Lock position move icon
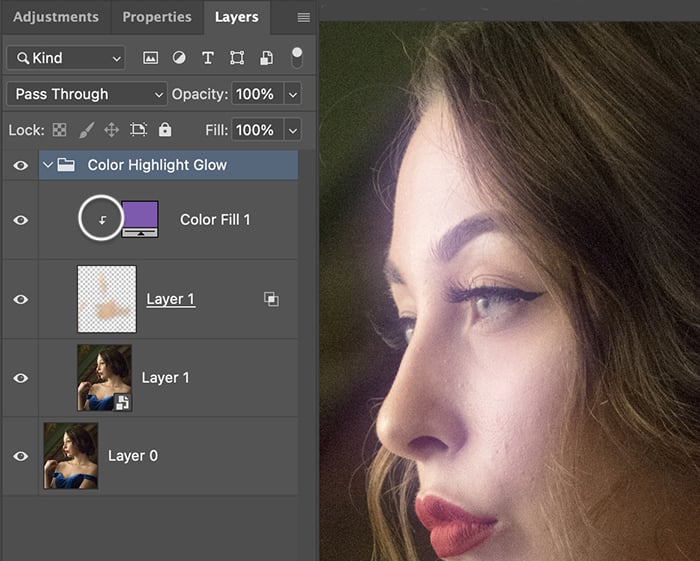Image resolution: width=700 pixels, height=561 pixels. click(112, 130)
